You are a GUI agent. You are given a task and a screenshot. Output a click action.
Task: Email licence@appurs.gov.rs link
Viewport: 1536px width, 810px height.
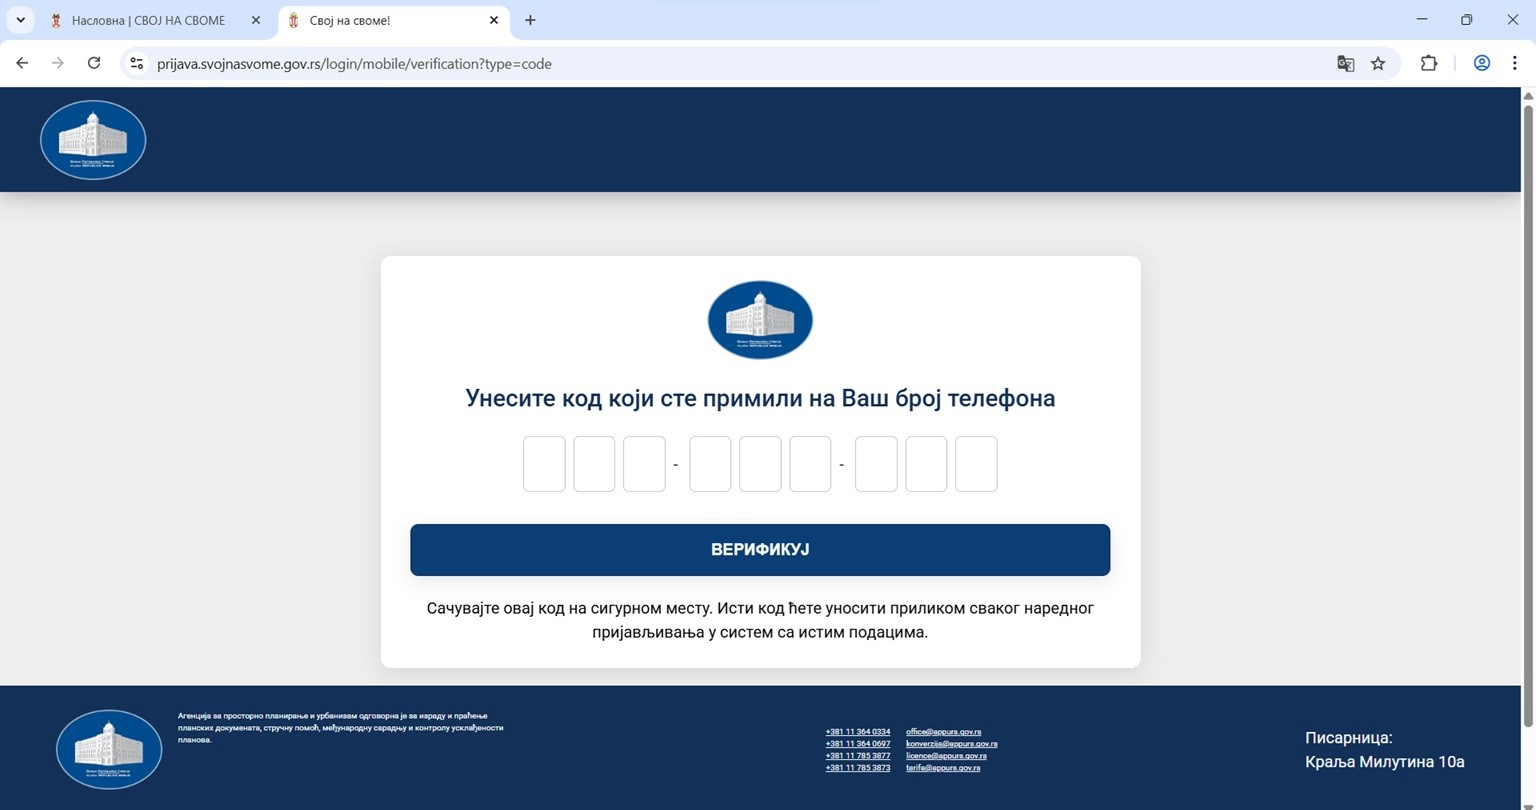[x=946, y=756]
